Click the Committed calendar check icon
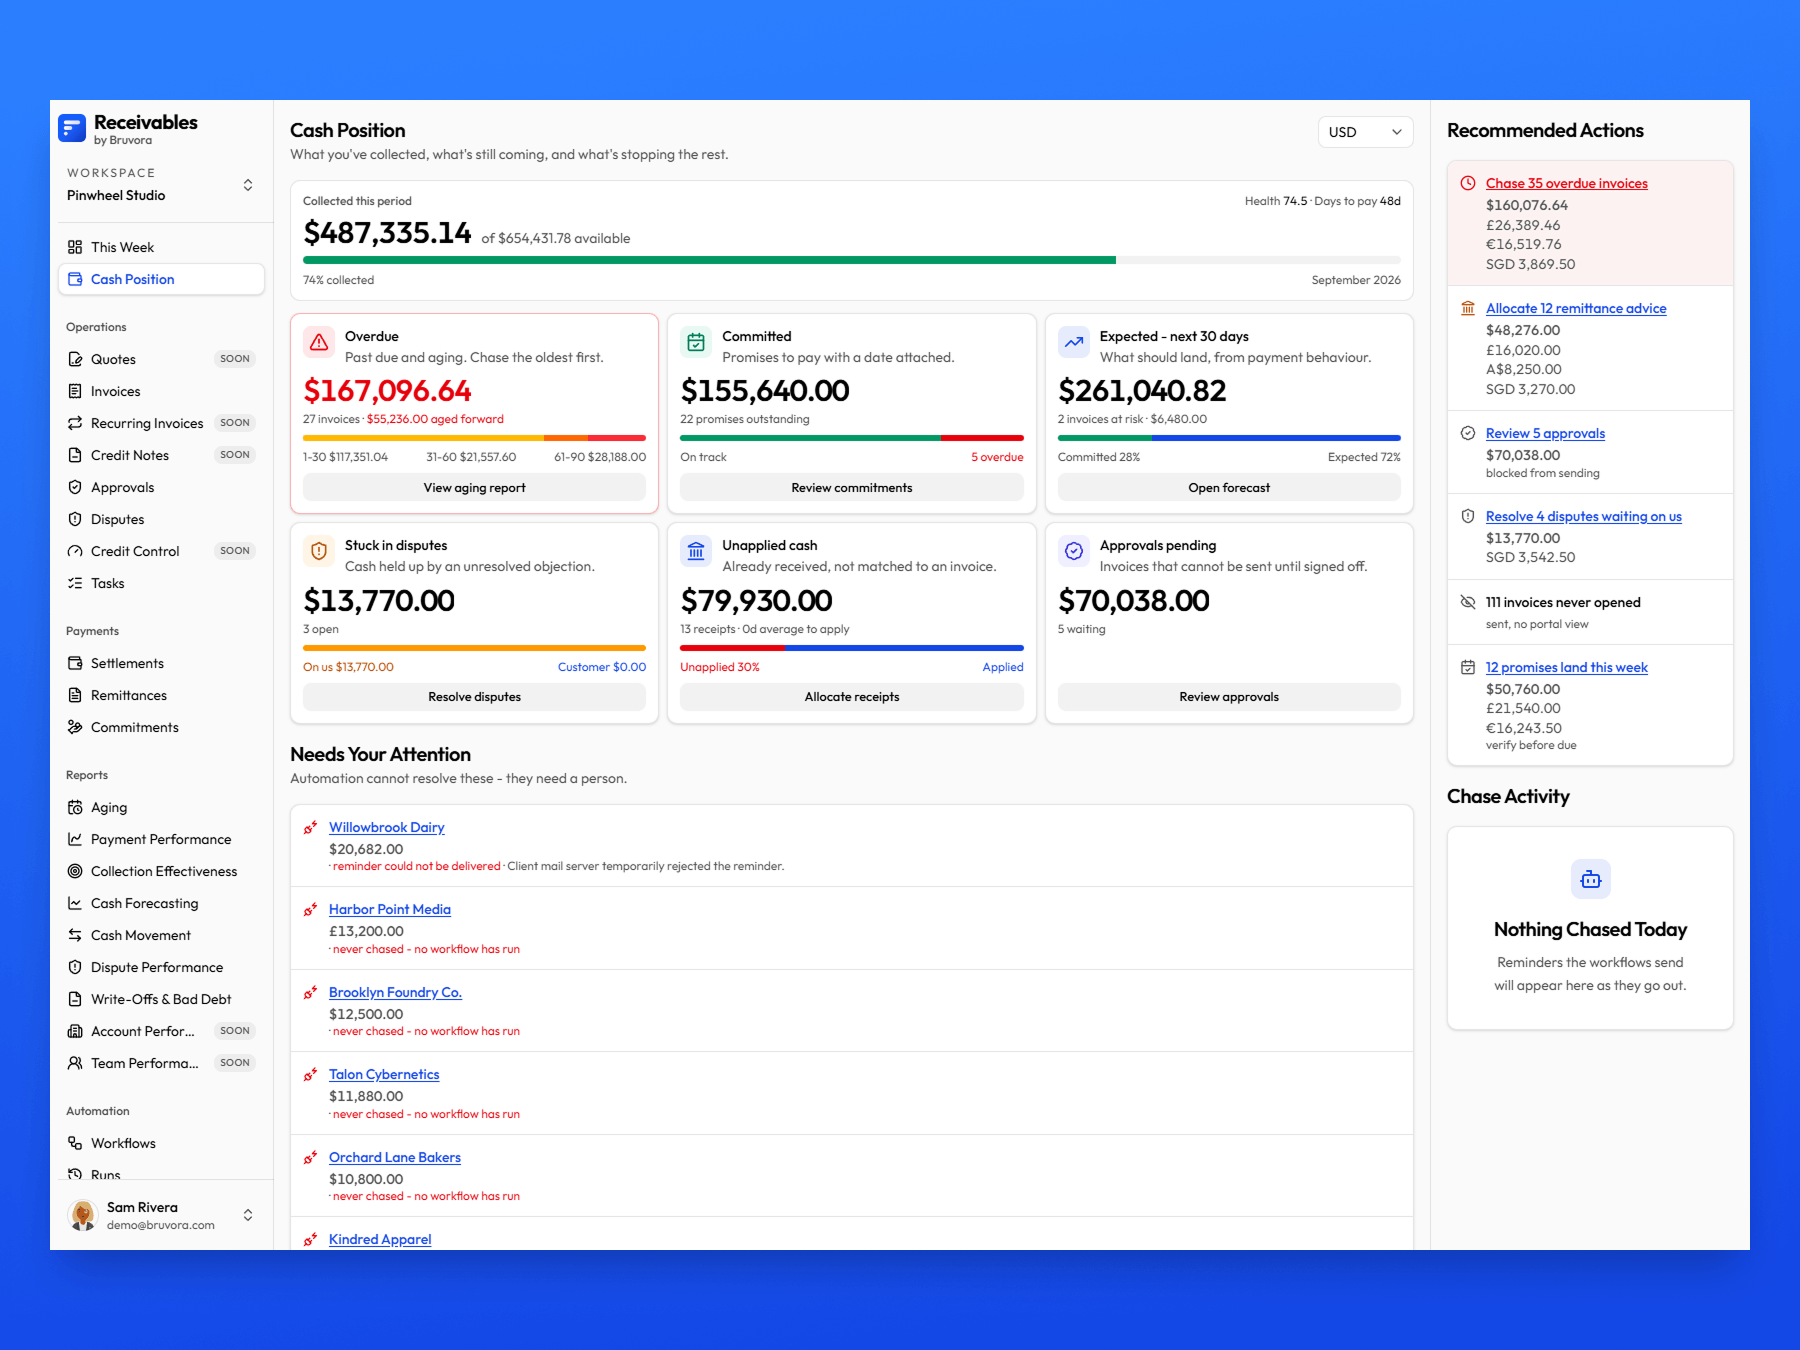 (696, 342)
